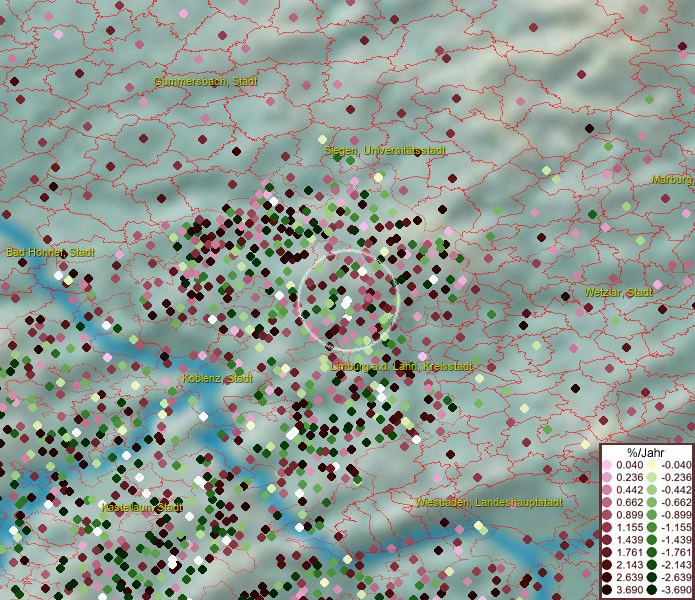The image size is (695, 600).
Task: Click the Limburg a.d. Lahn, Kreisstadt label
Action: (x=402, y=367)
